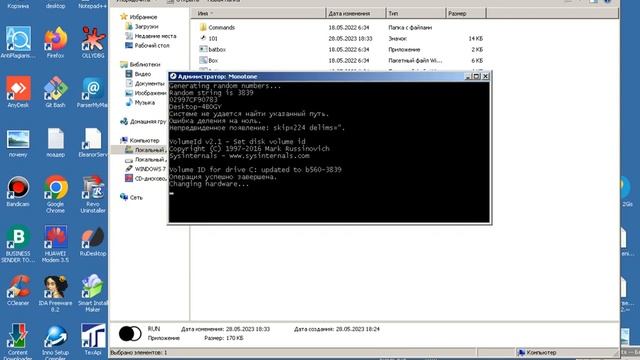Open the Inno Setup Compiler shortcut
This screenshot has width=640, height=360.
coord(56,341)
